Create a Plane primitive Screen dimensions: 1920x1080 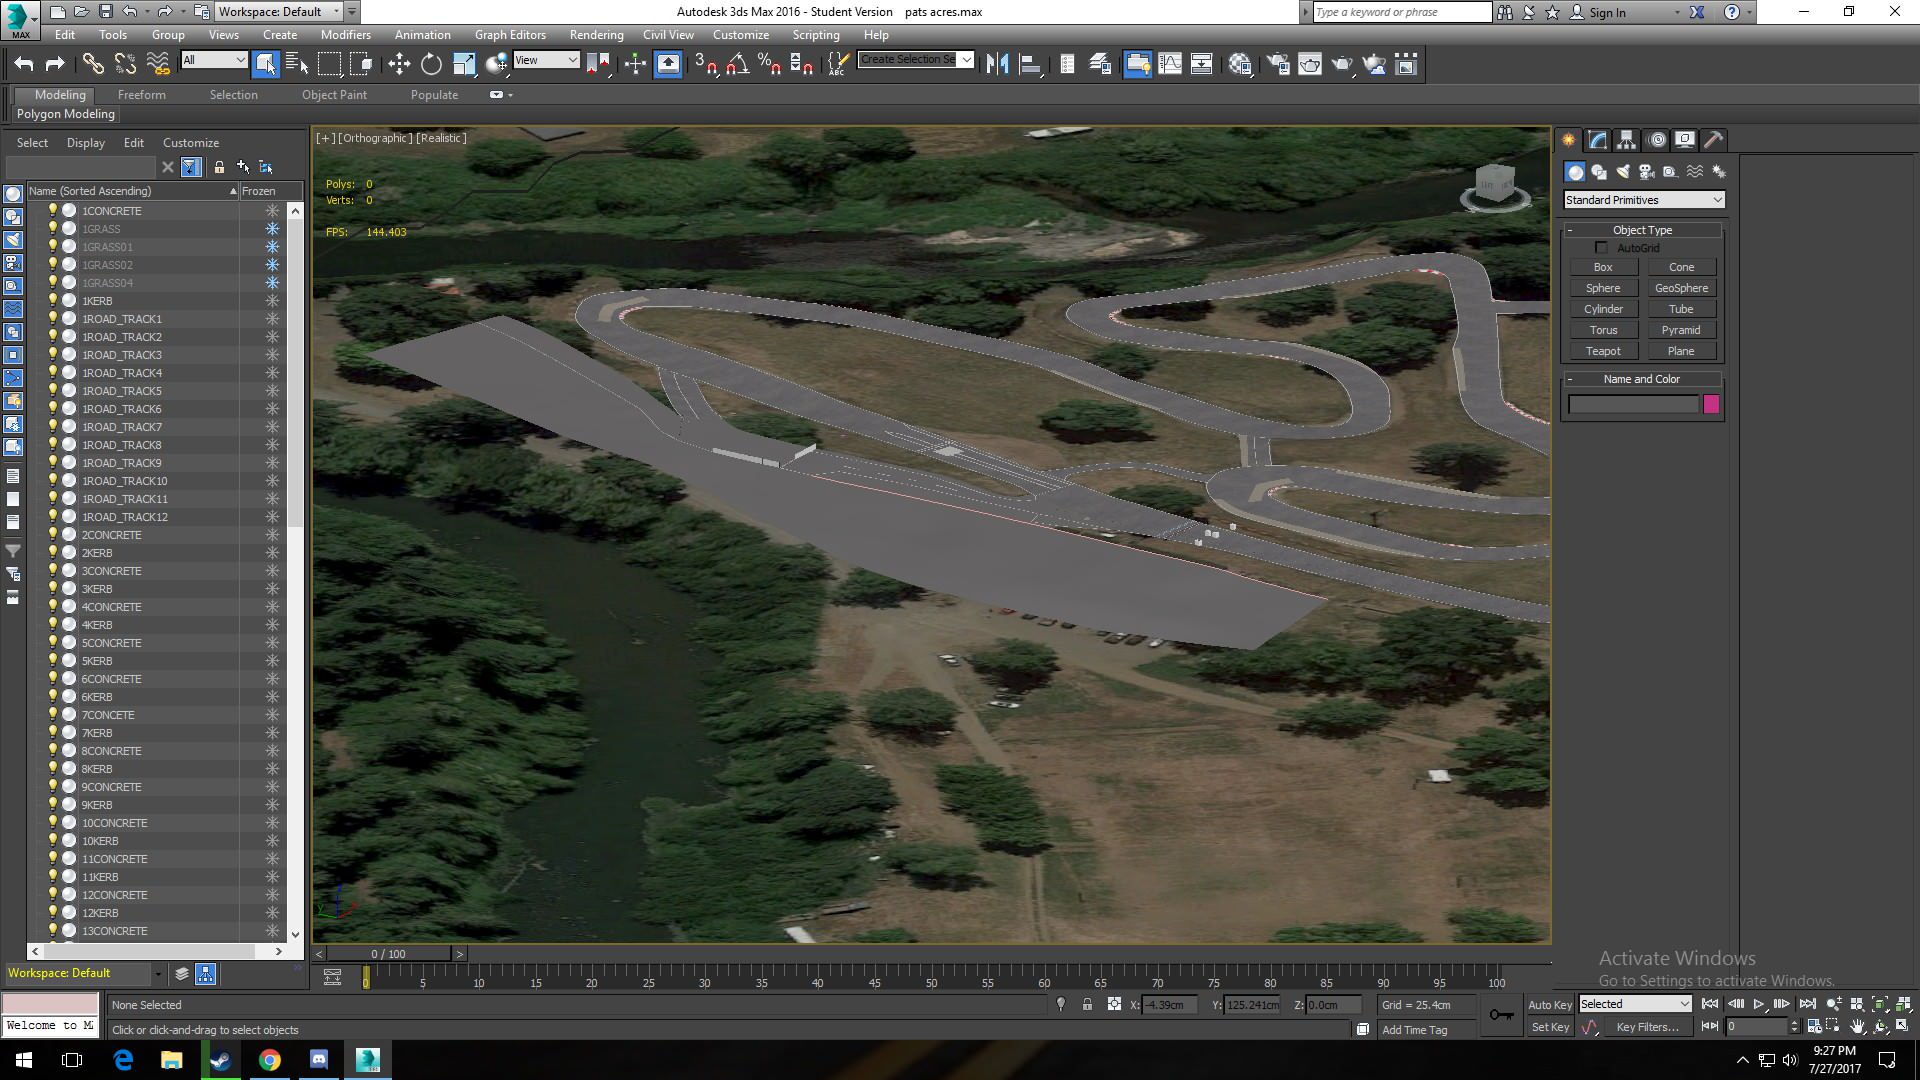click(1681, 351)
